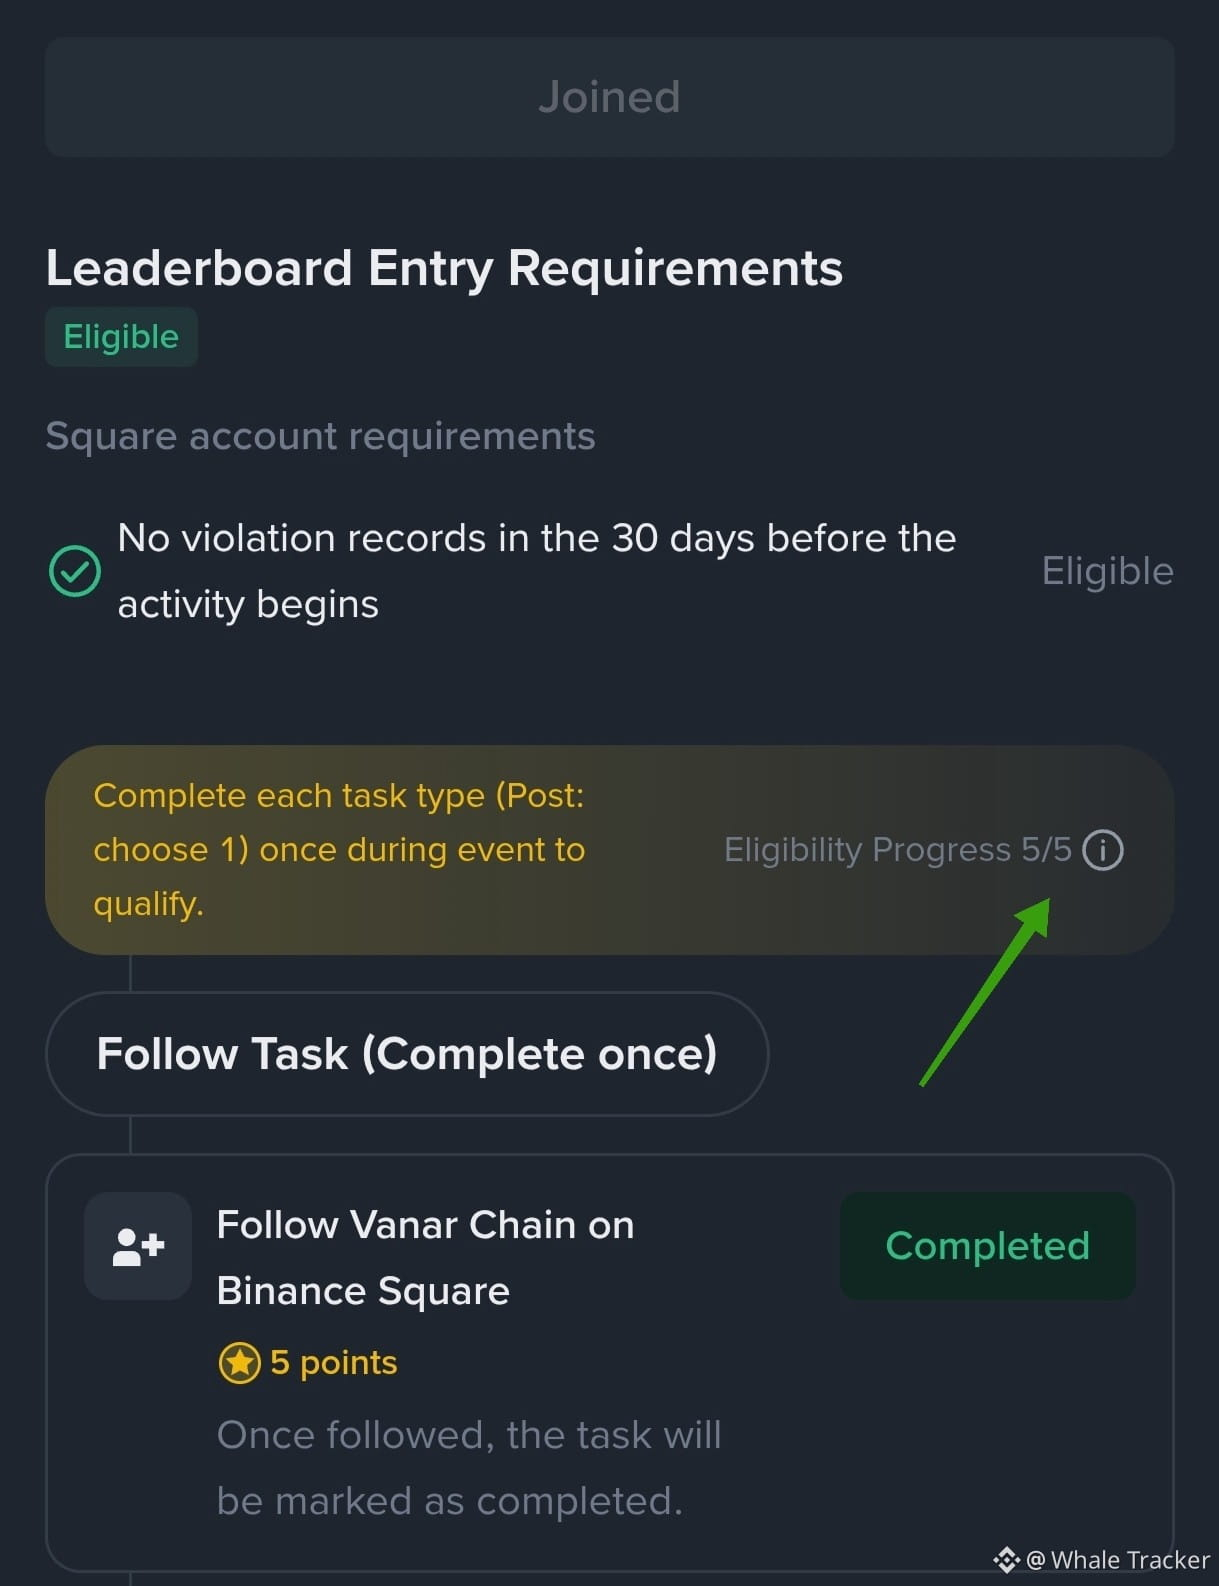This screenshot has width=1219, height=1586.
Task: Open Follow Vanar Chain on Binance Square
Action: [425, 1257]
